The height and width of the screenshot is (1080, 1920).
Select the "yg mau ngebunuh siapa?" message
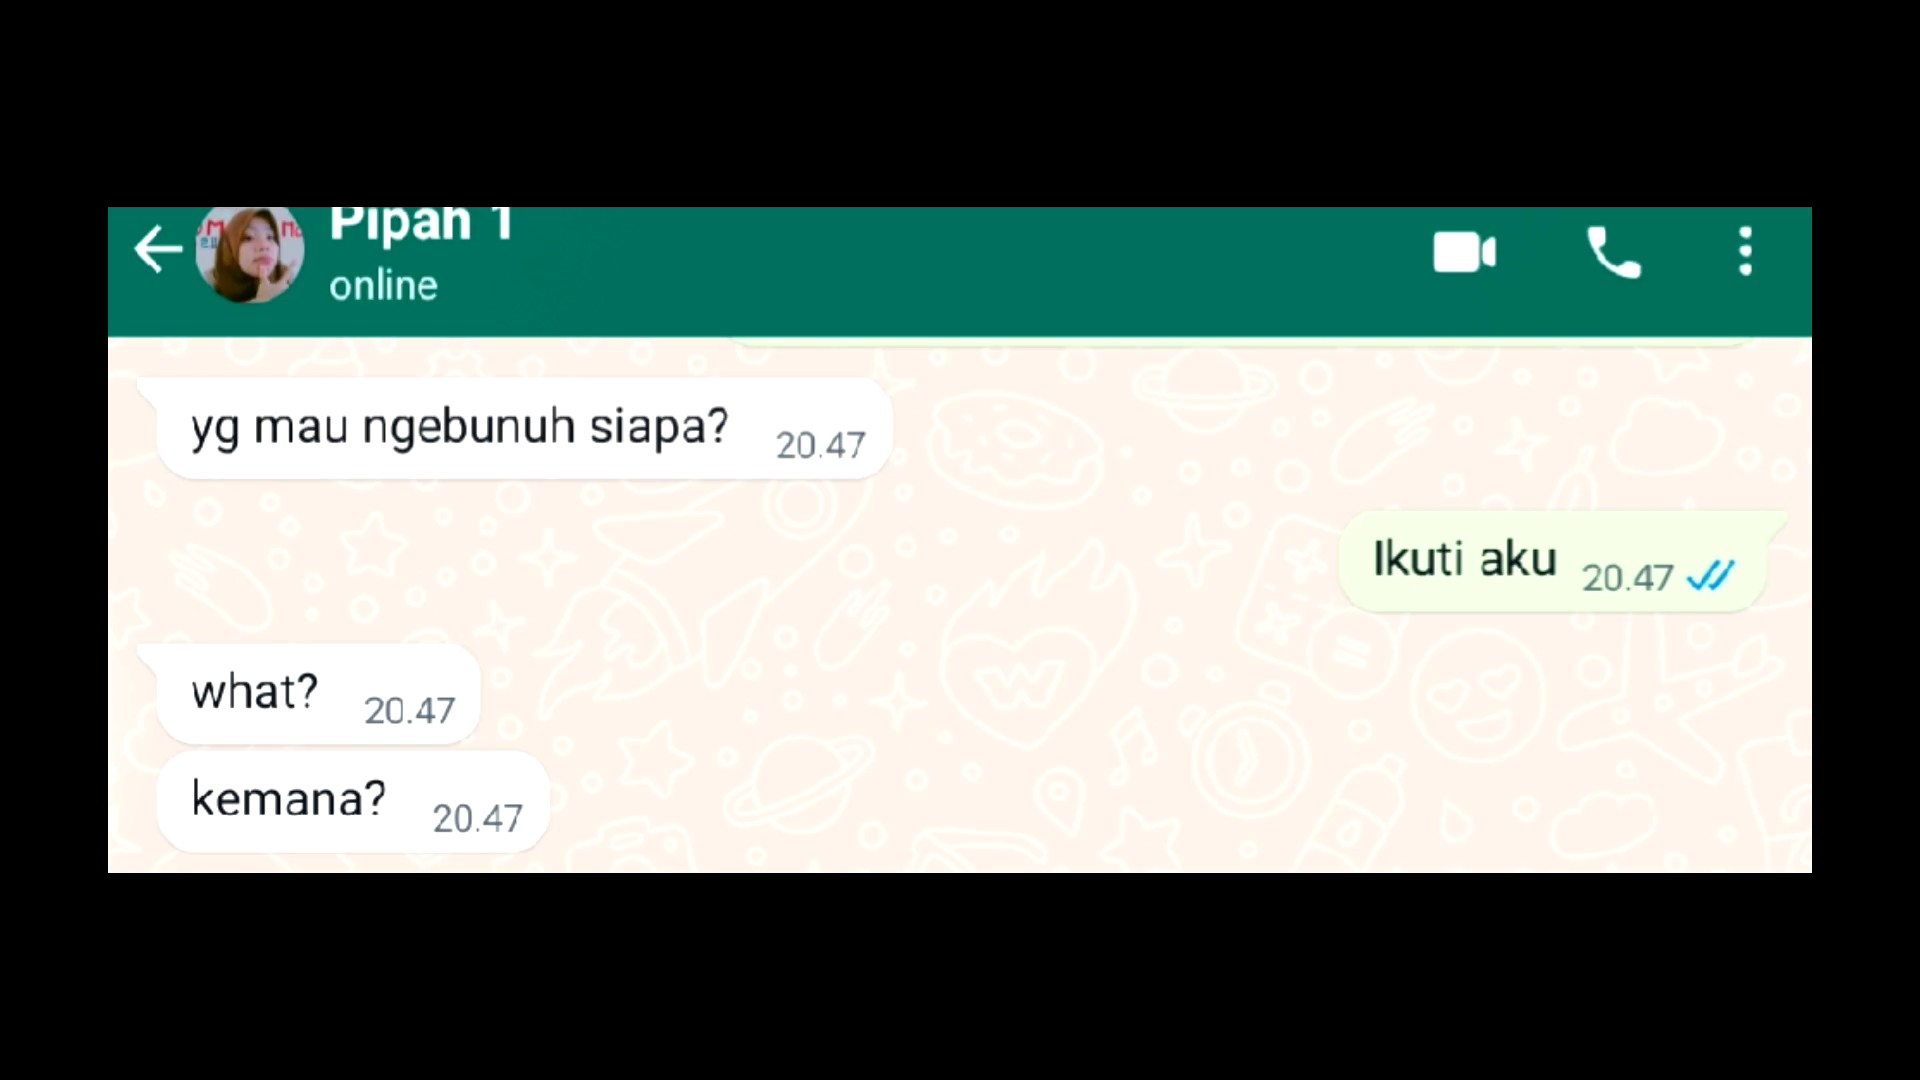click(x=524, y=429)
